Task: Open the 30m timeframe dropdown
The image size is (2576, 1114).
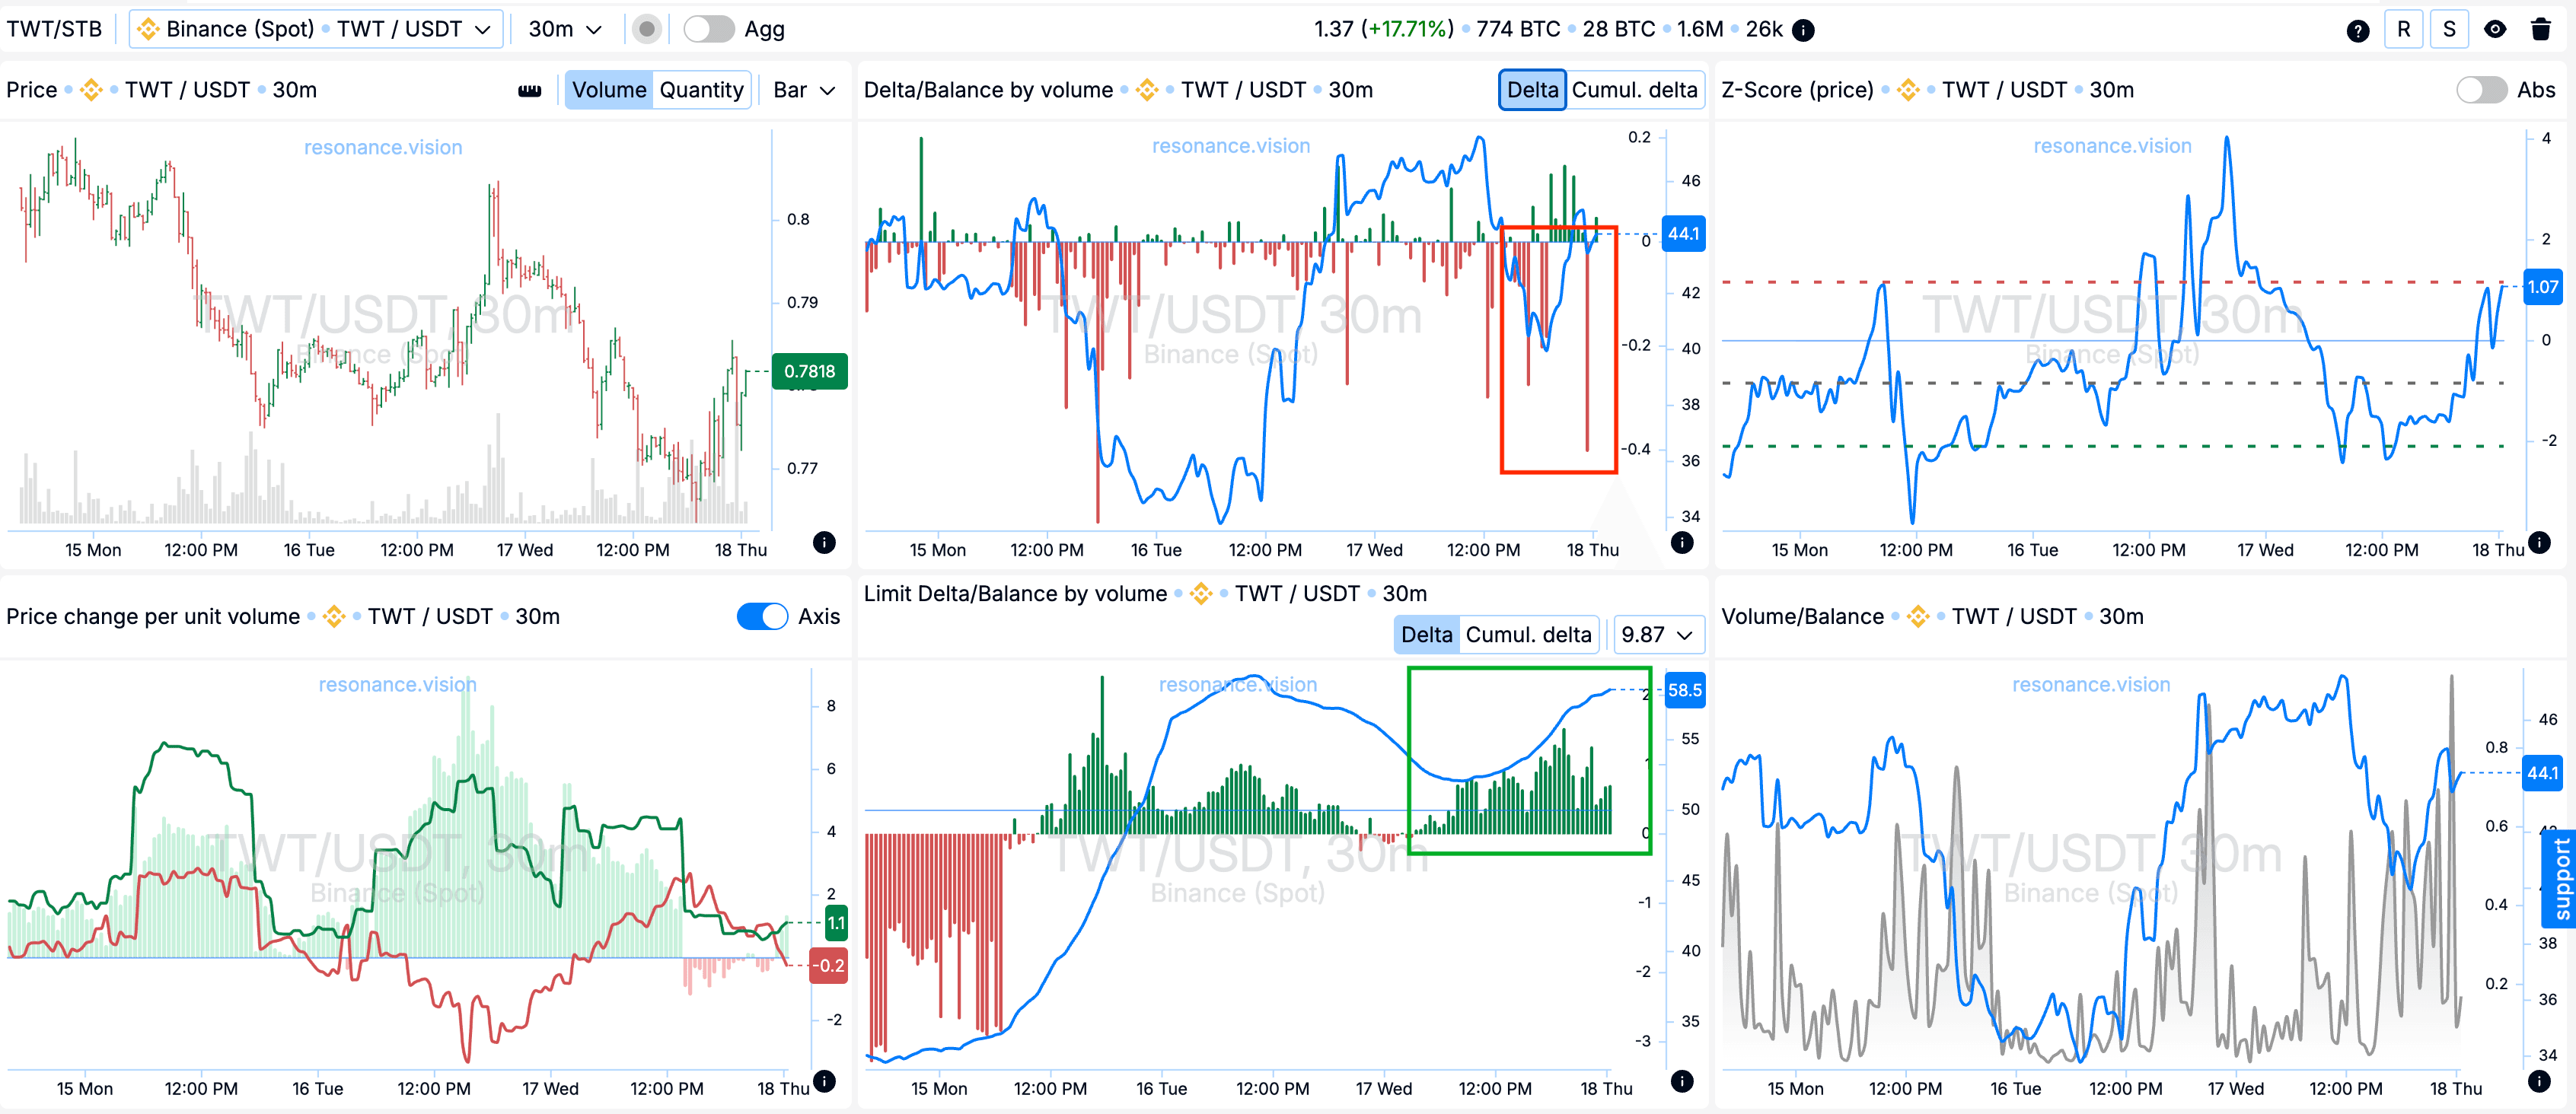Action: (565, 29)
